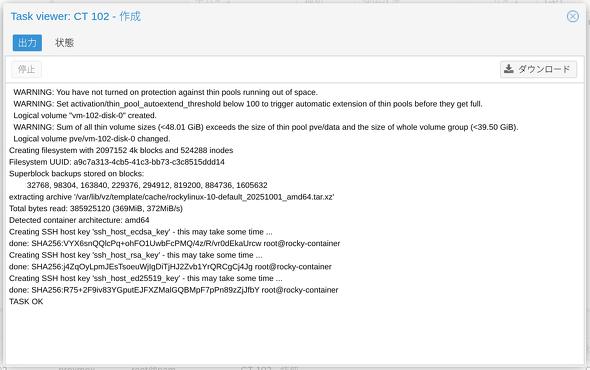Click the 'Sum of all thin volume sizes' warning
Screen dimensions: 590x370
point(266,127)
